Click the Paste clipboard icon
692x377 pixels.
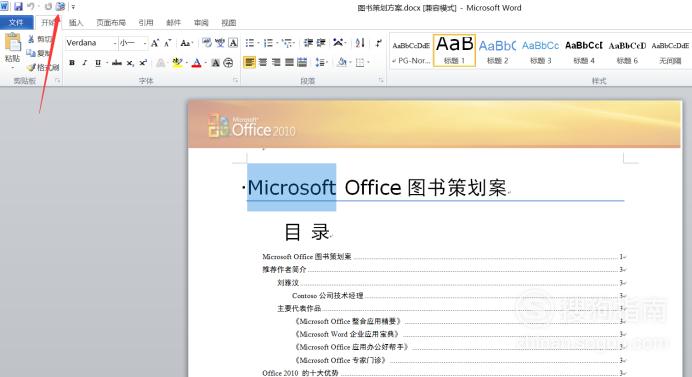pos(12,42)
